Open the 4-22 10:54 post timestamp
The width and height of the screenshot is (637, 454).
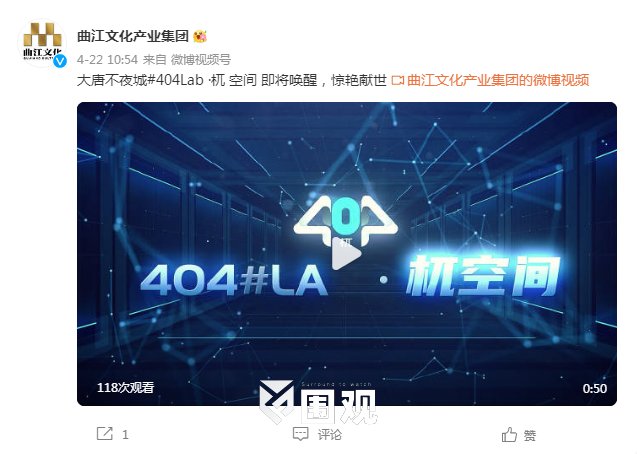click(107, 60)
